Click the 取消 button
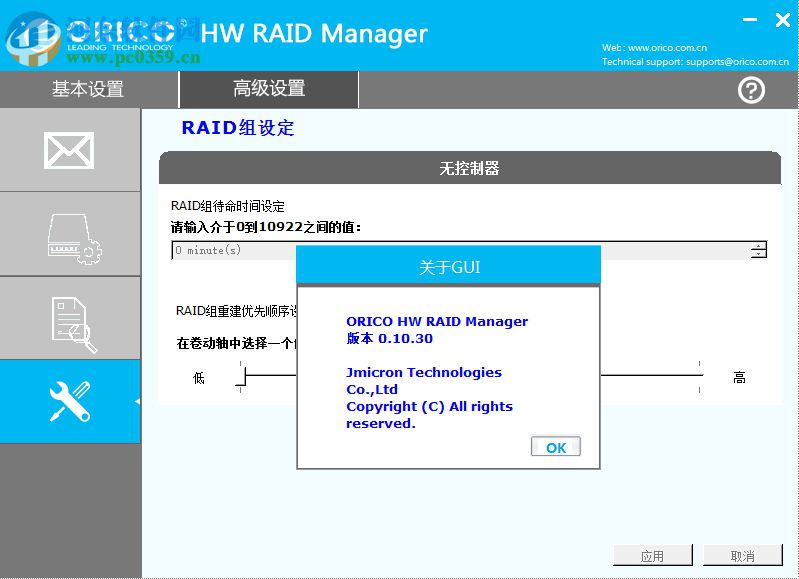799x579 pixels. tap(742, 556)
